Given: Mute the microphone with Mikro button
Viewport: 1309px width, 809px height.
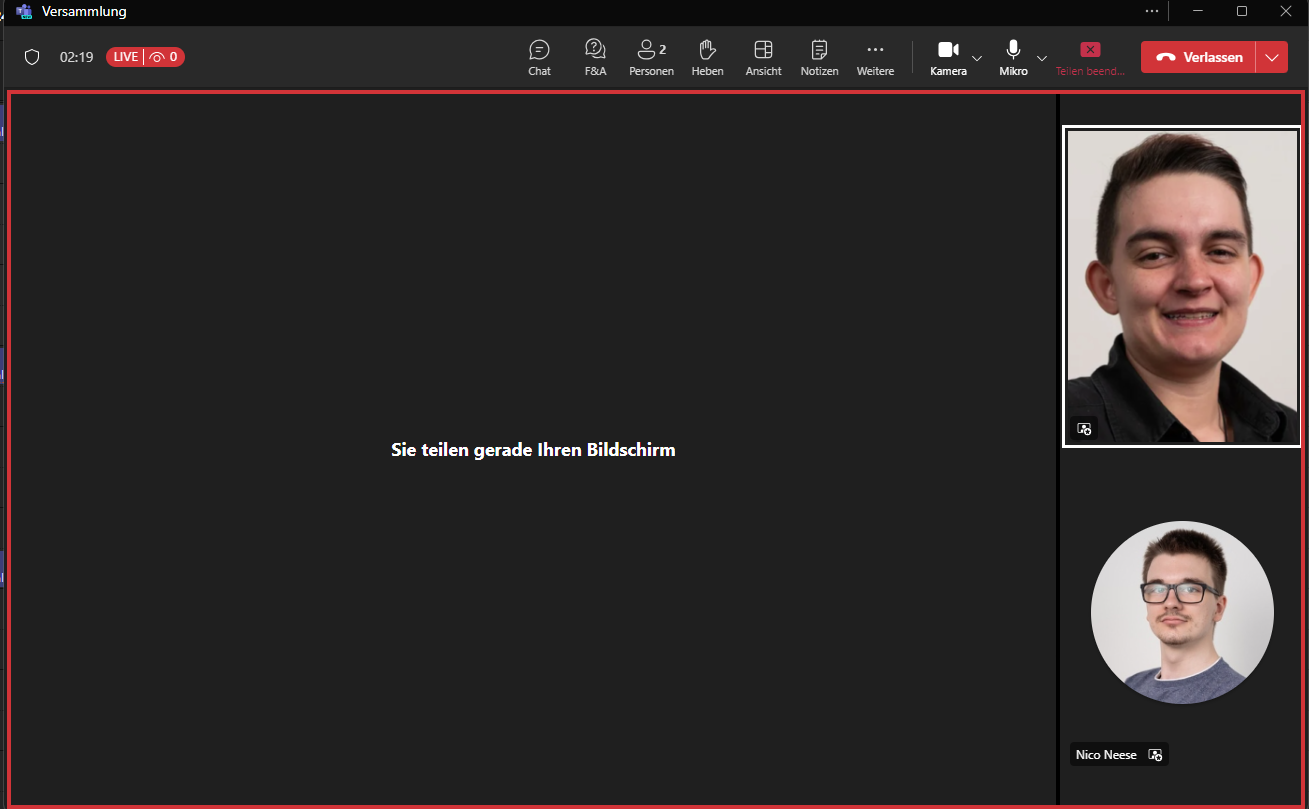Looking at the screenshot, I should 1013,57.
